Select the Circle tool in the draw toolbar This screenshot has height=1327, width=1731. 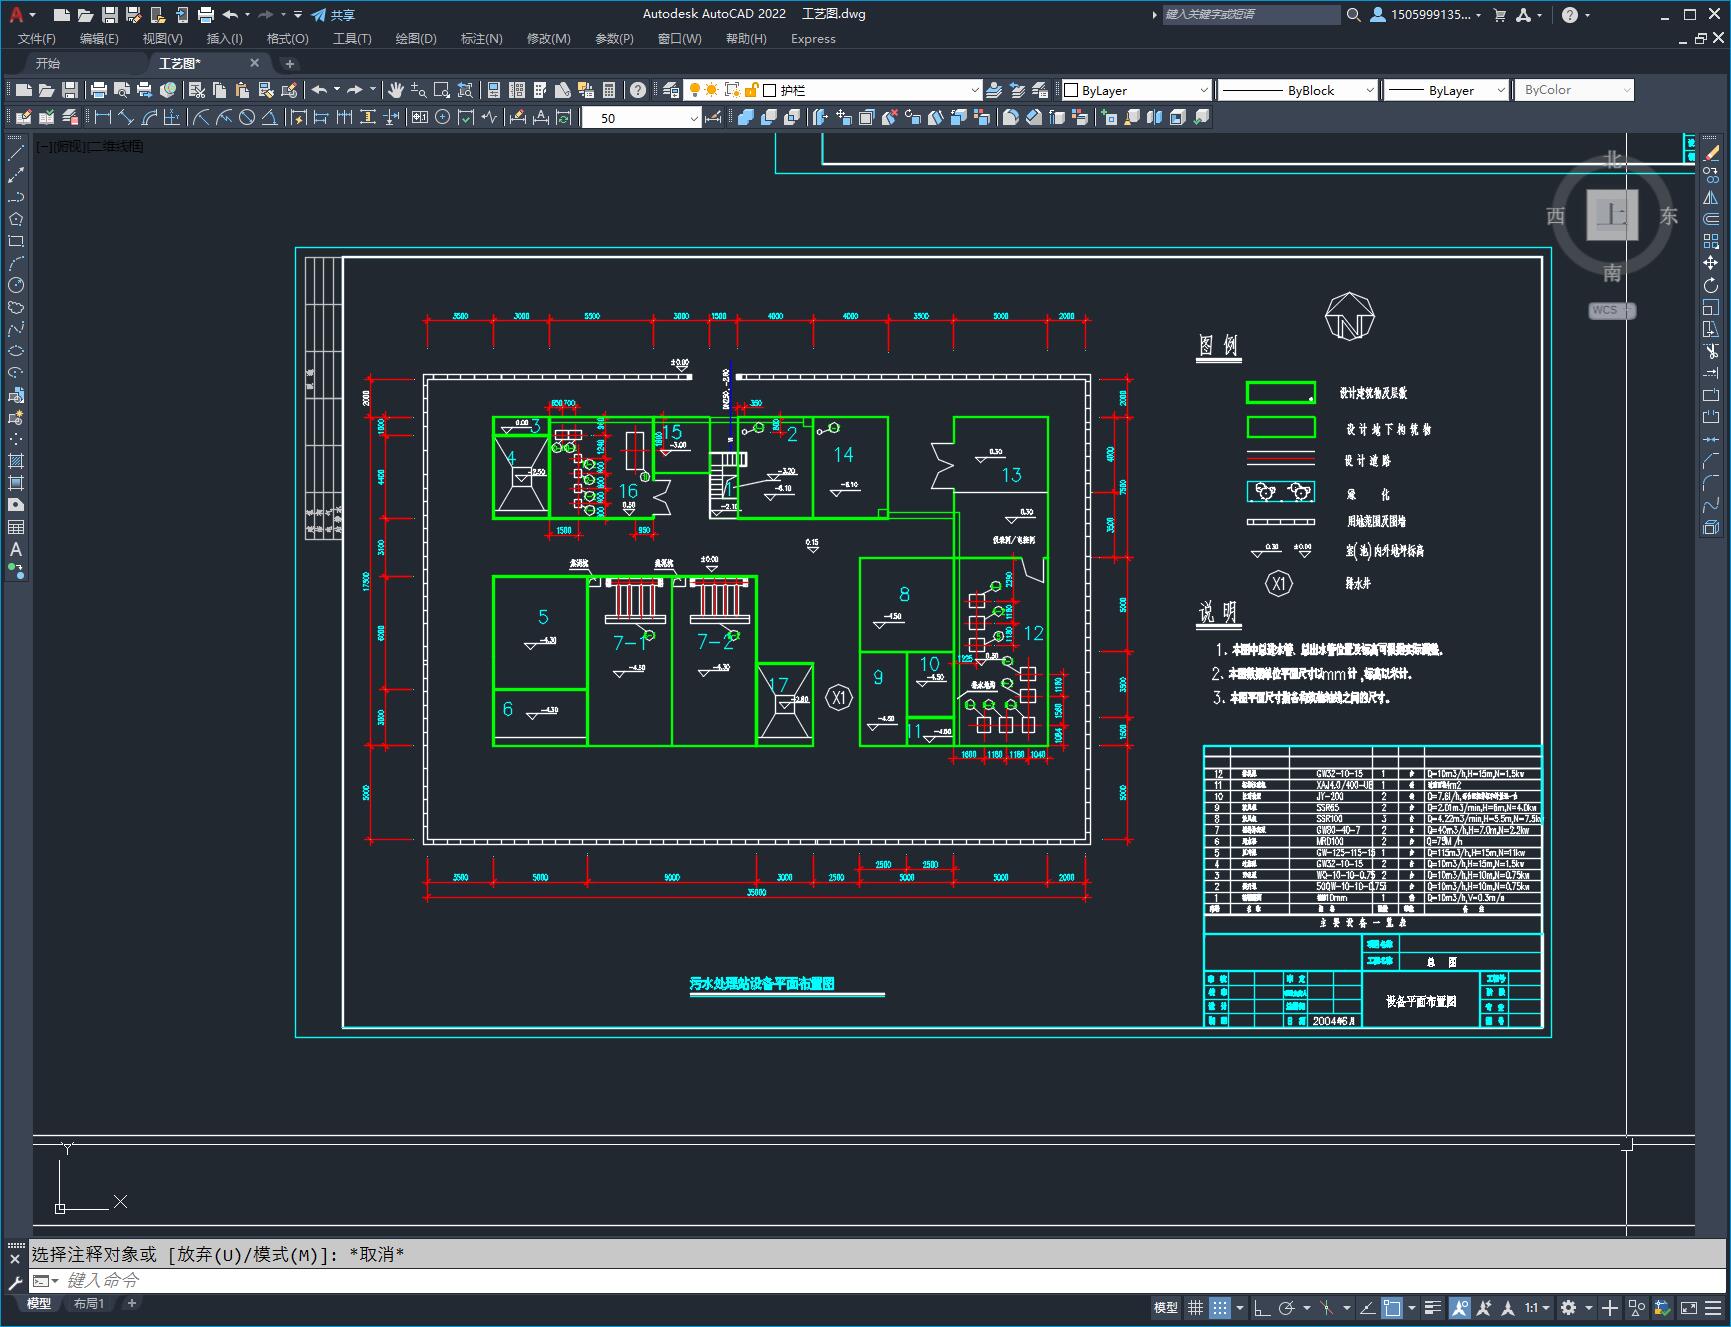[16, 285]
